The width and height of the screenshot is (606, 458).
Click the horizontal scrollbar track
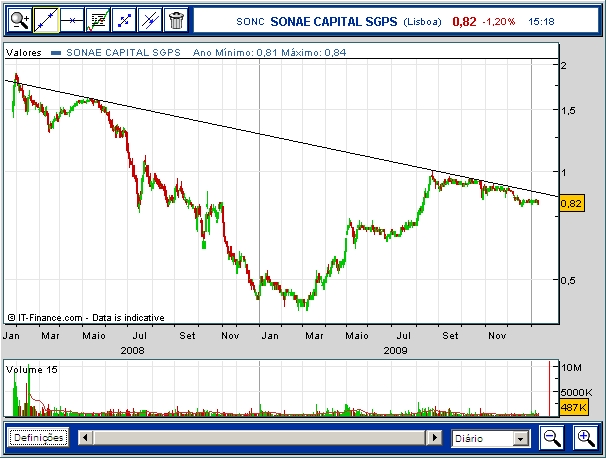coord(260,438)
